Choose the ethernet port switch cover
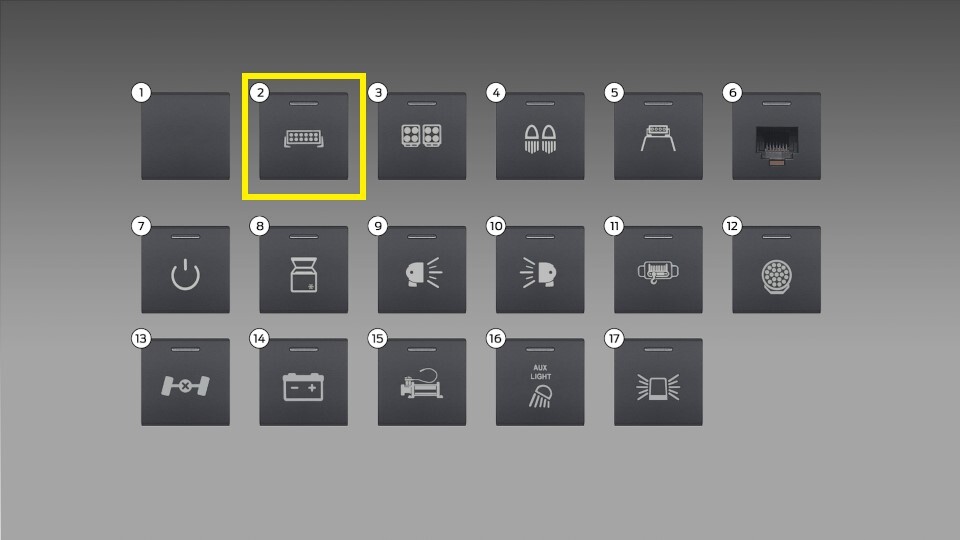This screenshot has height=540, width=960. click(776, 136)
